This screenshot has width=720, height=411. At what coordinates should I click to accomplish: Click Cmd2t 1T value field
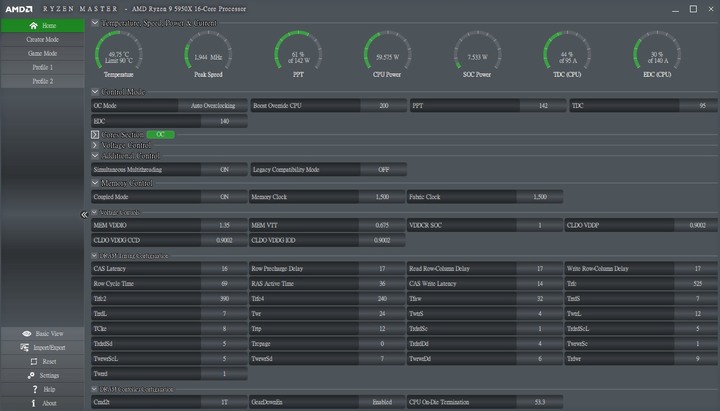tap(224, 402)
